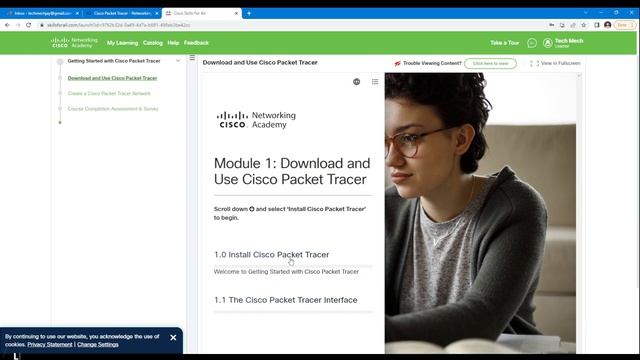The image size is (640, 360).
Task: Click the browser forward arrow
Action: 18,25
